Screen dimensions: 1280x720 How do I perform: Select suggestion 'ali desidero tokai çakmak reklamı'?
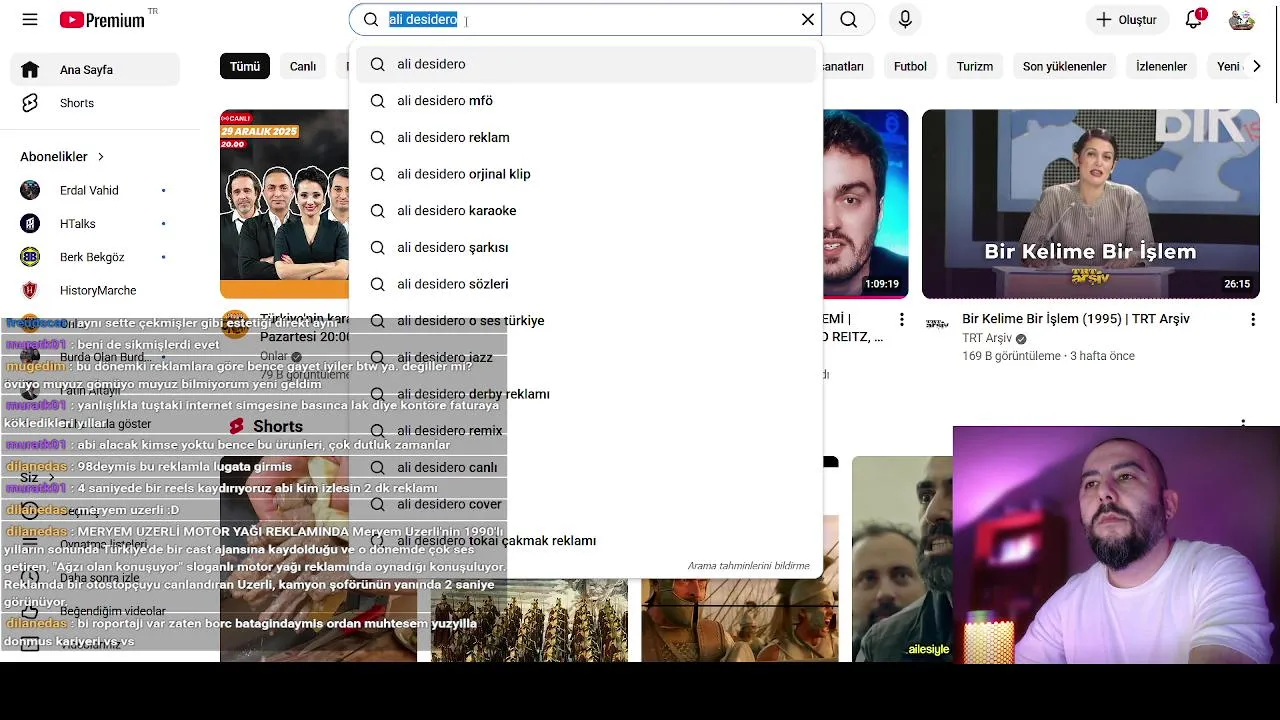point(586,541)
